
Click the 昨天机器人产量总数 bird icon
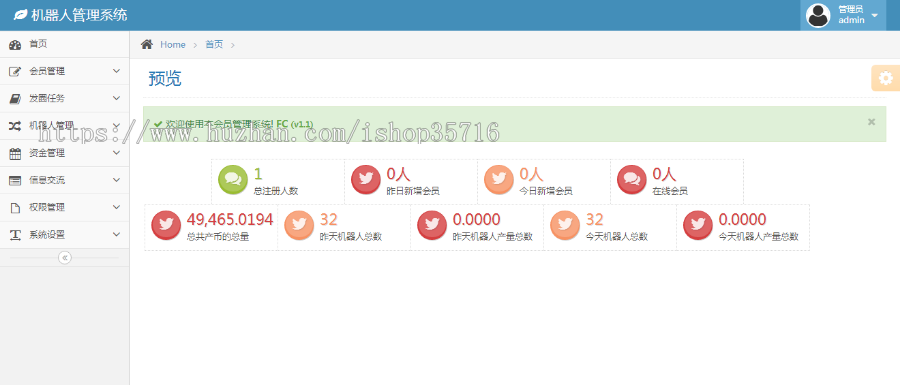coord(432,225)
